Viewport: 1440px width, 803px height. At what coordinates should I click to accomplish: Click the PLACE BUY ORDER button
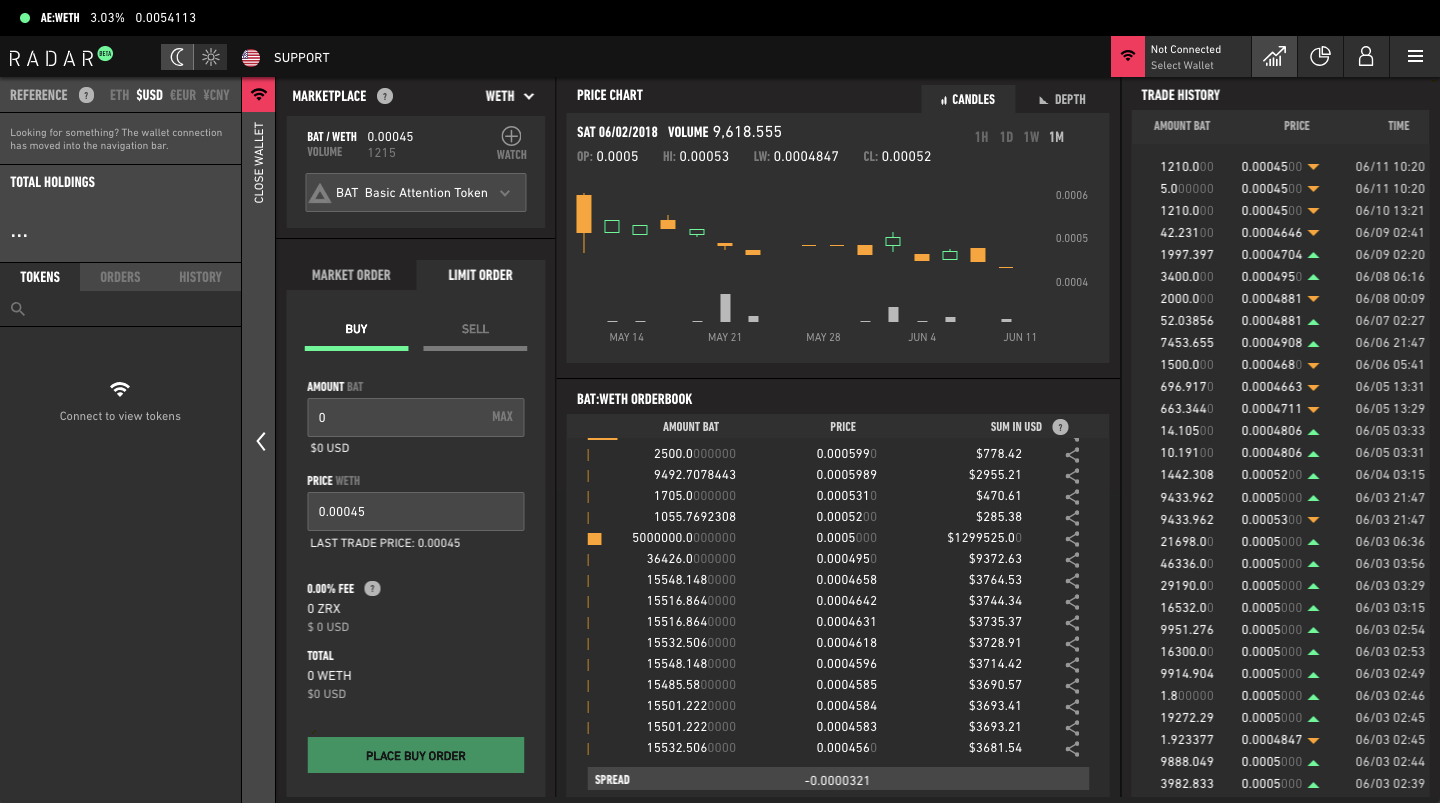pyautogui.click(x=415, y=755)
